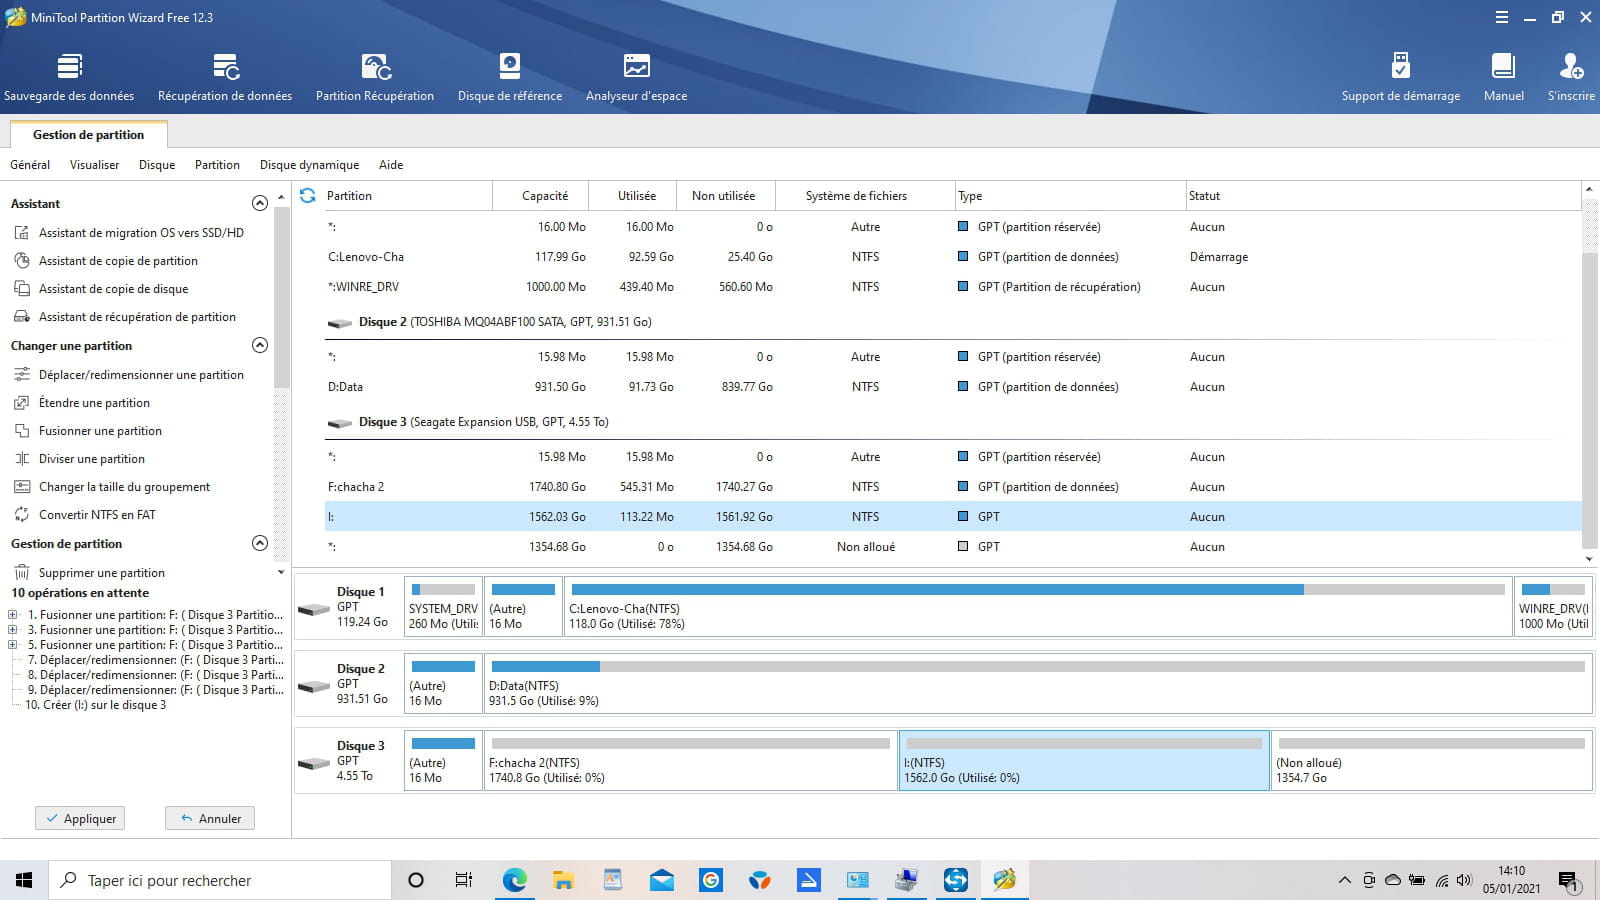Refresh the partition list

[308, 196]
